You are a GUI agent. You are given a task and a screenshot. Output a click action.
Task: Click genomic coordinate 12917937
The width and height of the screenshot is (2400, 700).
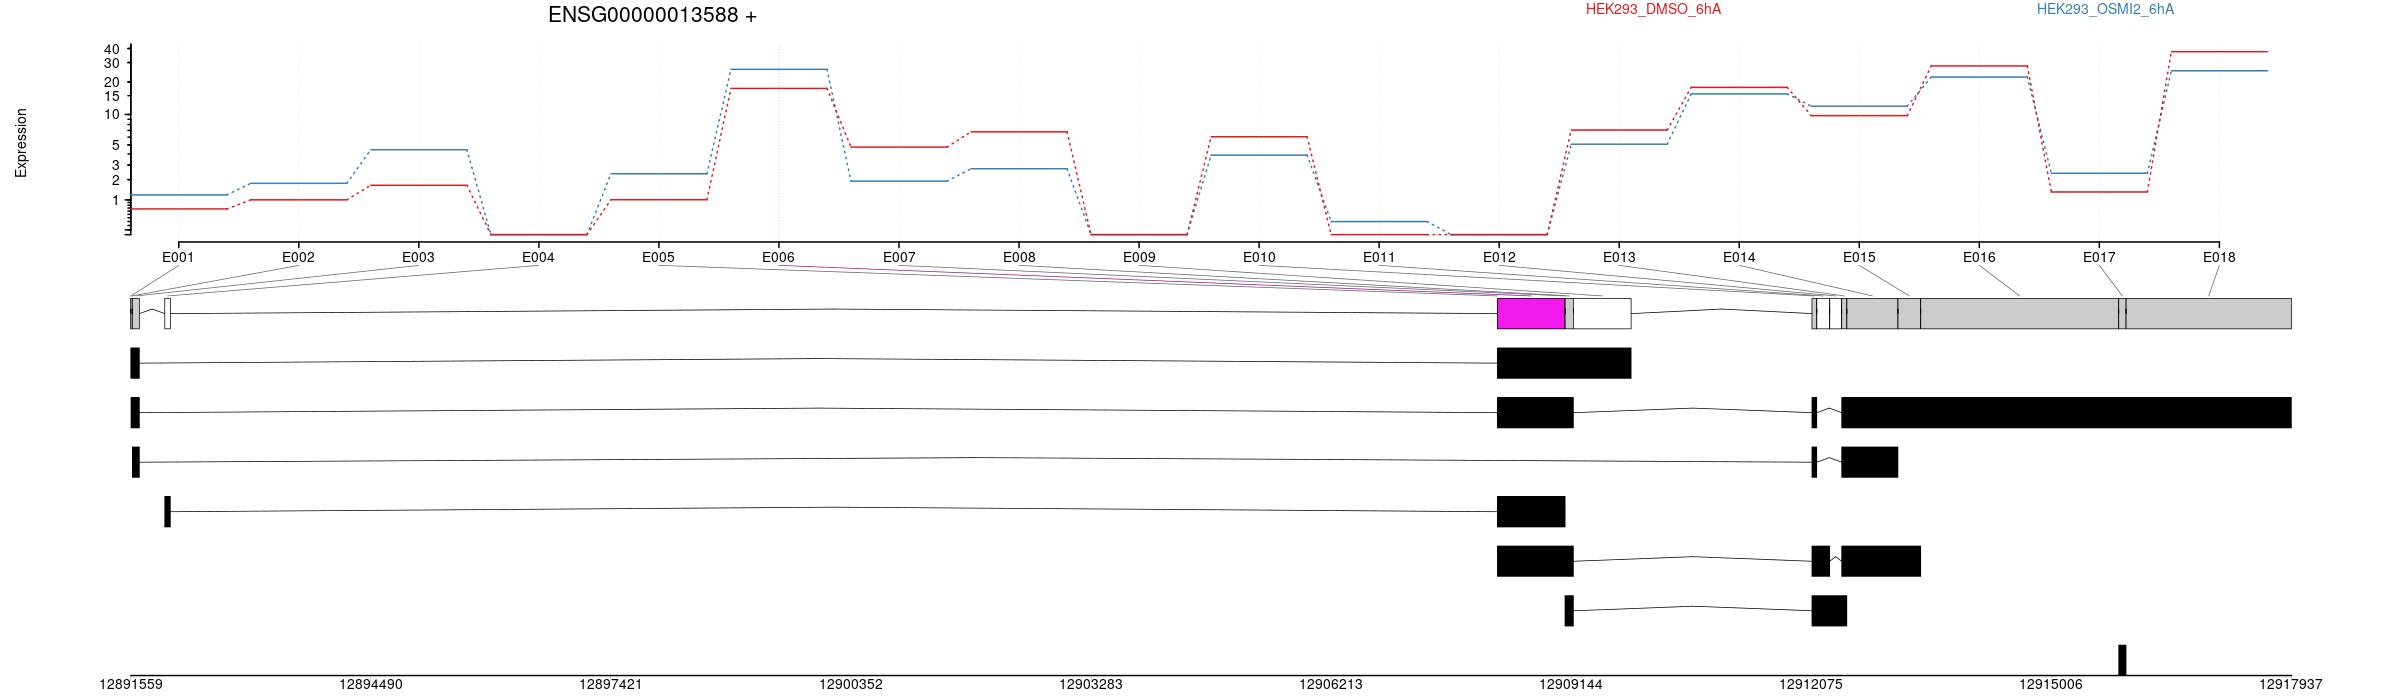tap(2291, 685)
